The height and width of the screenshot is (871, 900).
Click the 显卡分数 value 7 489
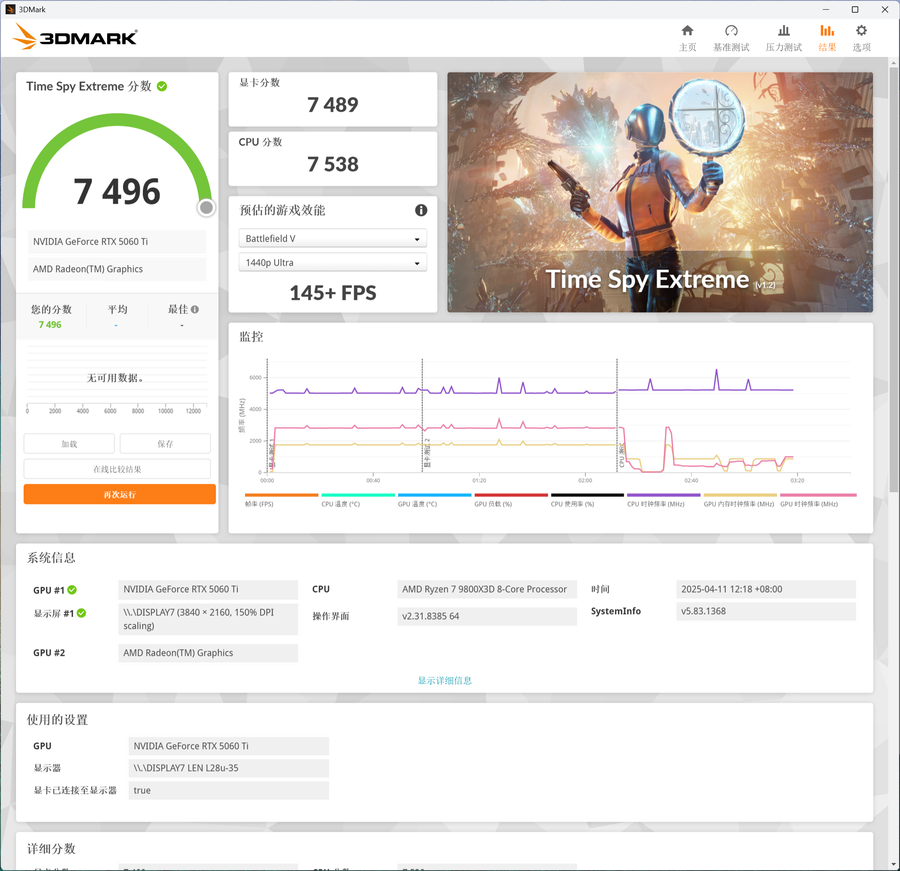[x=332, y=104]
